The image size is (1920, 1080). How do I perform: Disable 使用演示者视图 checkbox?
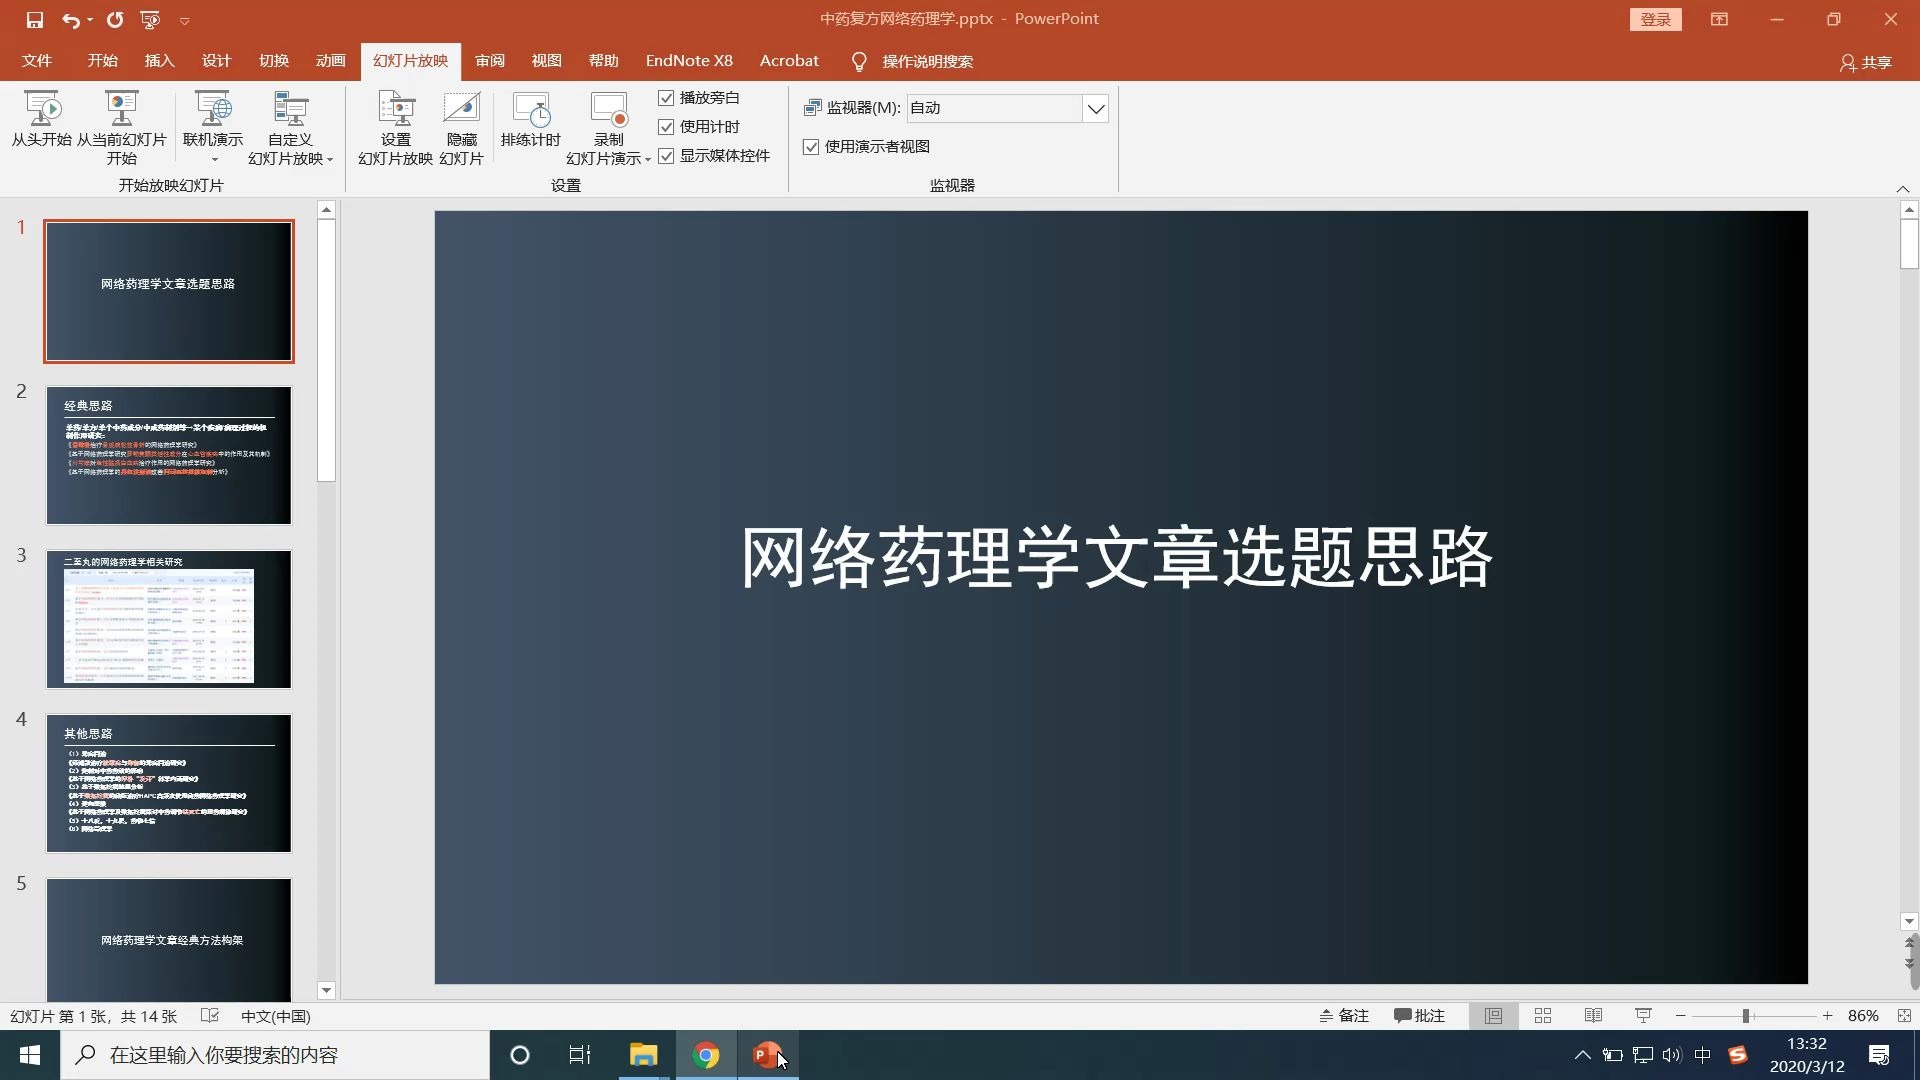[811, 147]
